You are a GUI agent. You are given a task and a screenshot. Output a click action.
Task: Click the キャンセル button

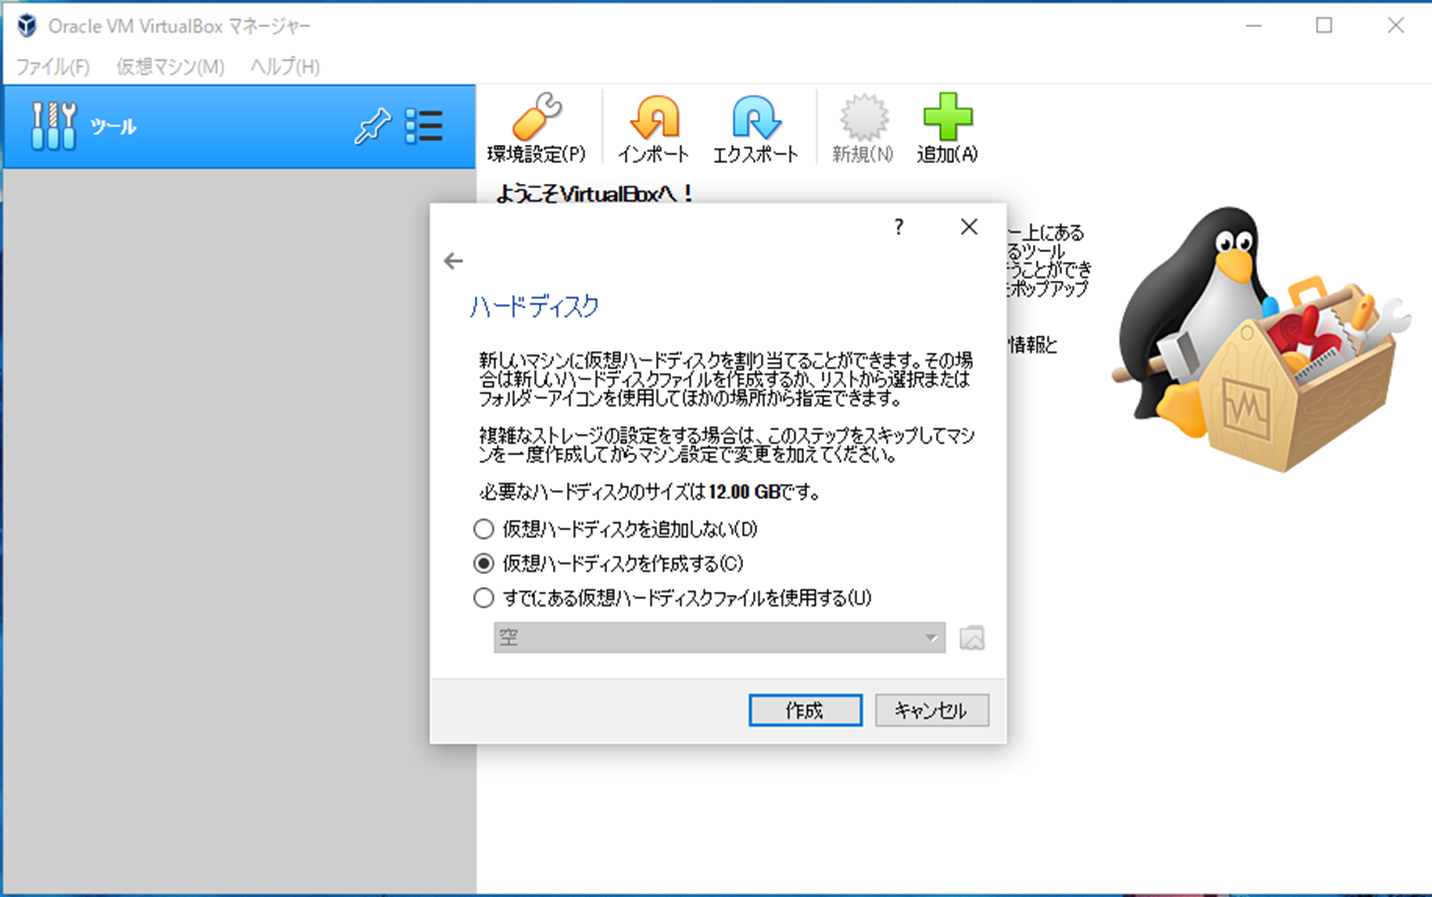pos(931,710)
